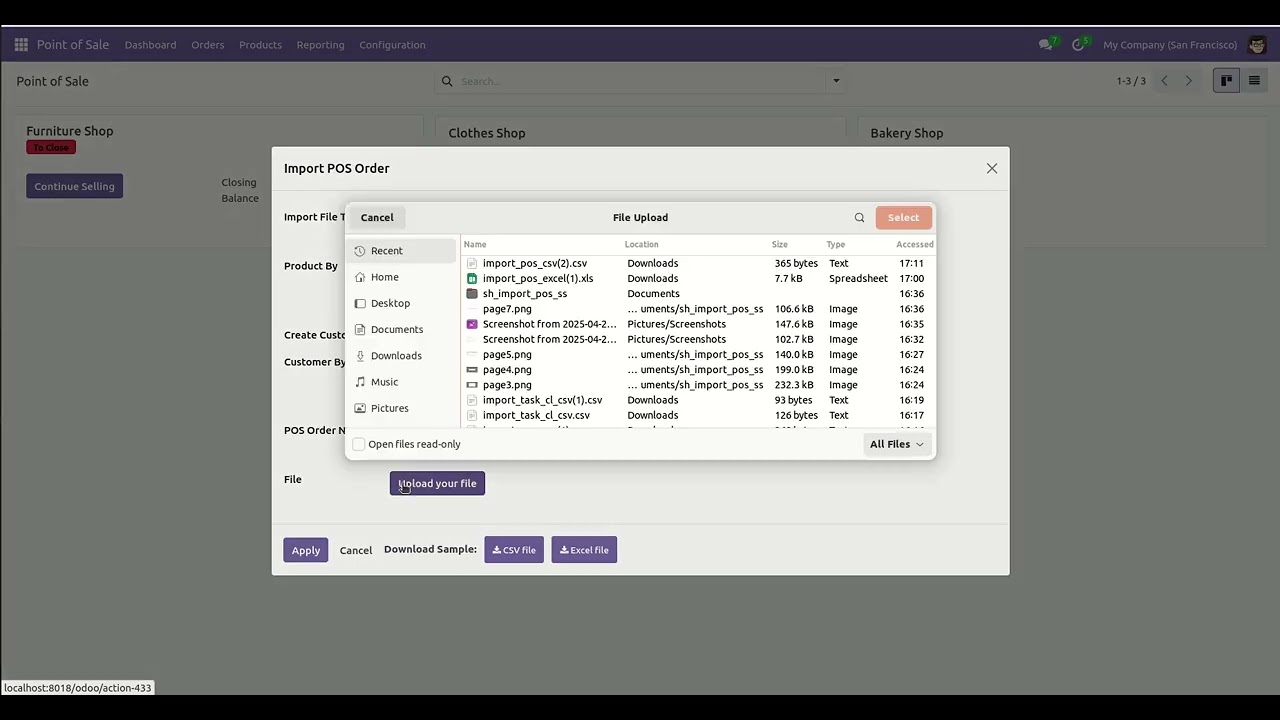
Task: Select Recent in the file dialog sidebar
Action: (400, 251)
